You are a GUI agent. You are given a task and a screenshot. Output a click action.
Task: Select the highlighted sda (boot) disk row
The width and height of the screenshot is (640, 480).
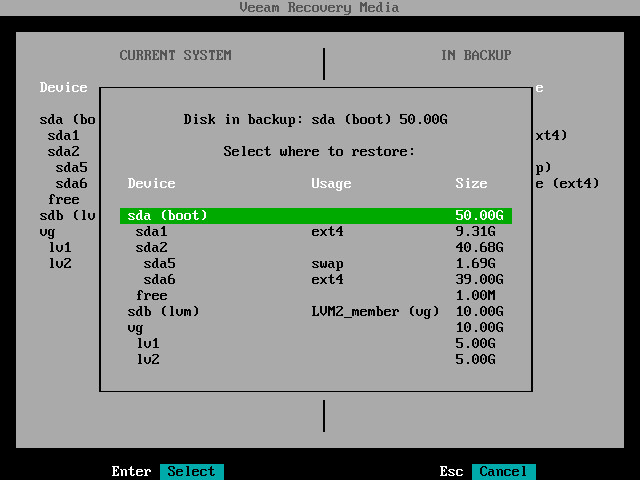click(x=316, y=216)
